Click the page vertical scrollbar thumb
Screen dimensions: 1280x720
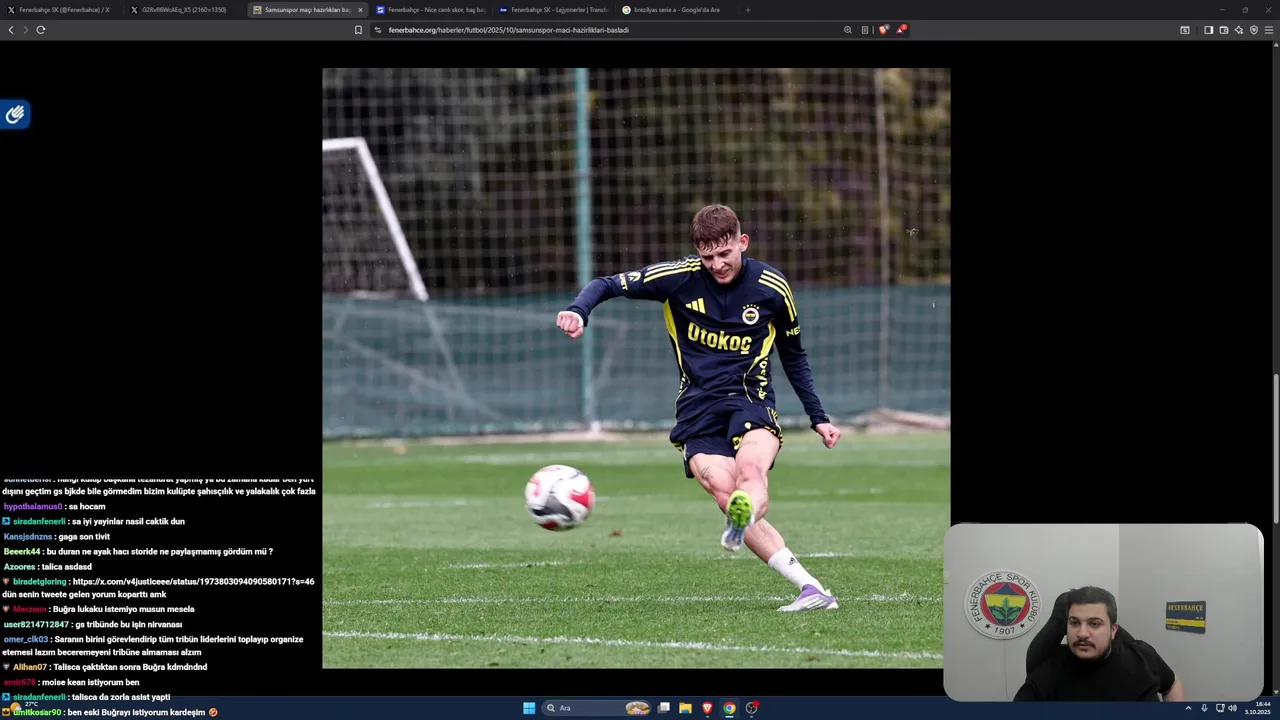point(1275,448)
